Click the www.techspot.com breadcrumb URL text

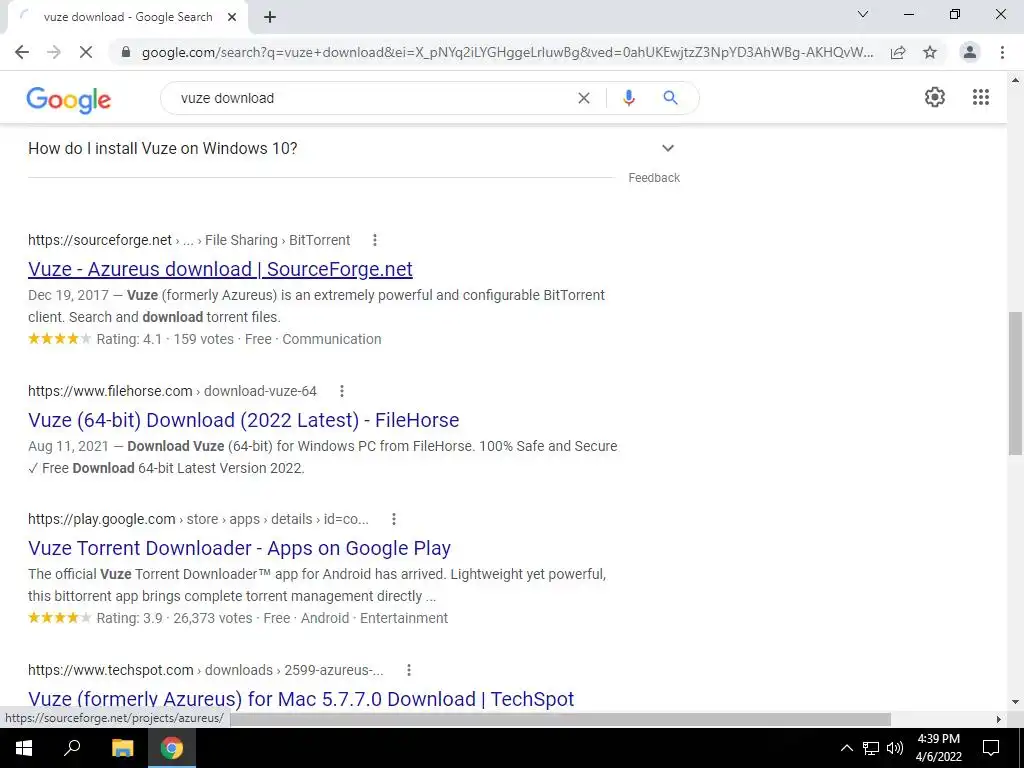pos(111,670)
